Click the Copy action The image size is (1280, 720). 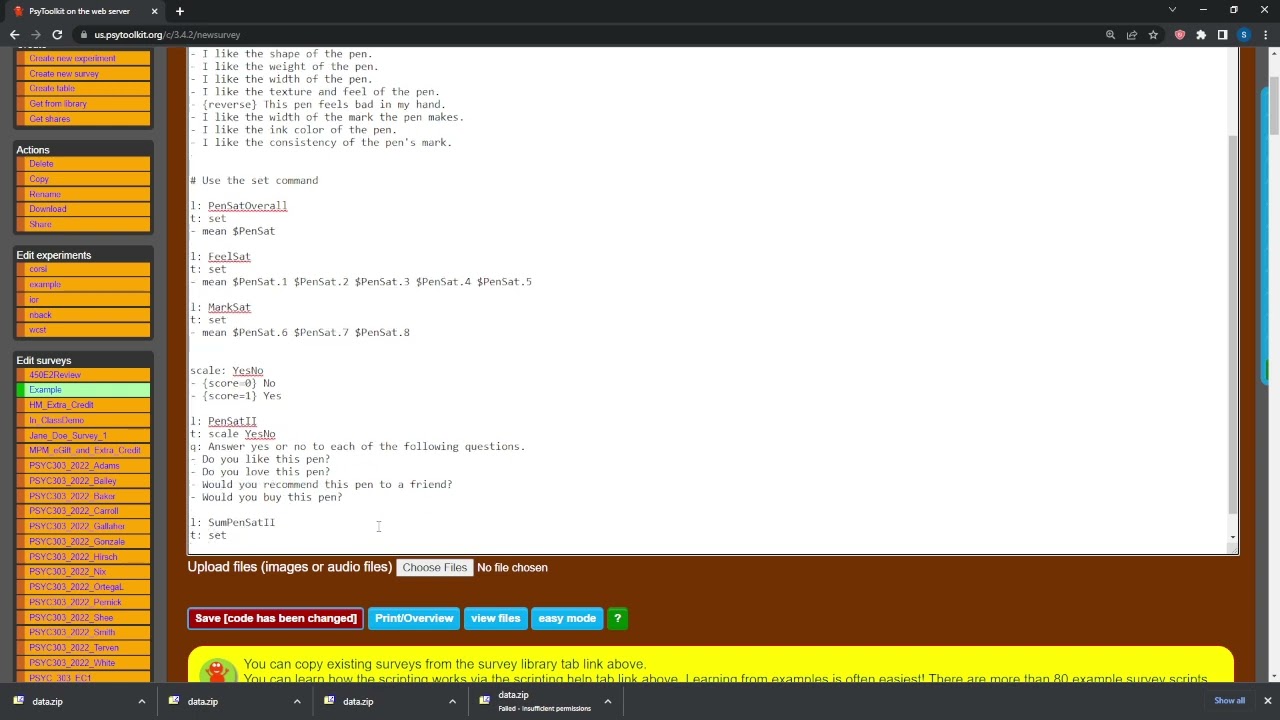click(39, 179)
